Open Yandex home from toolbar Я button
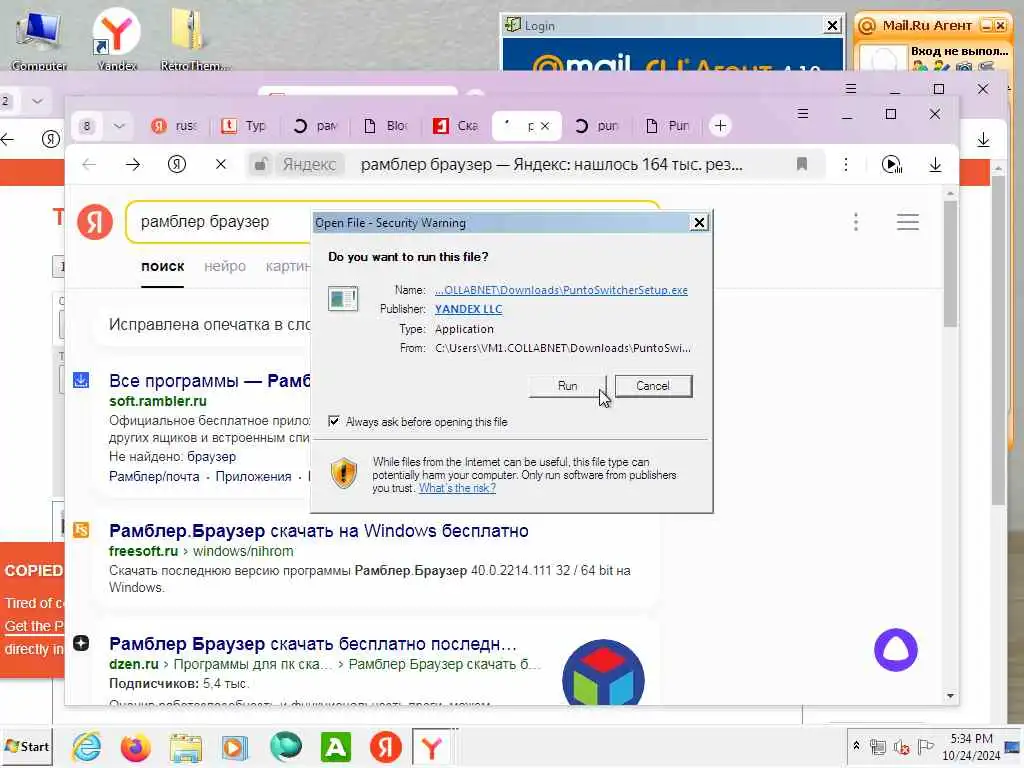 (x=177, y=165)
